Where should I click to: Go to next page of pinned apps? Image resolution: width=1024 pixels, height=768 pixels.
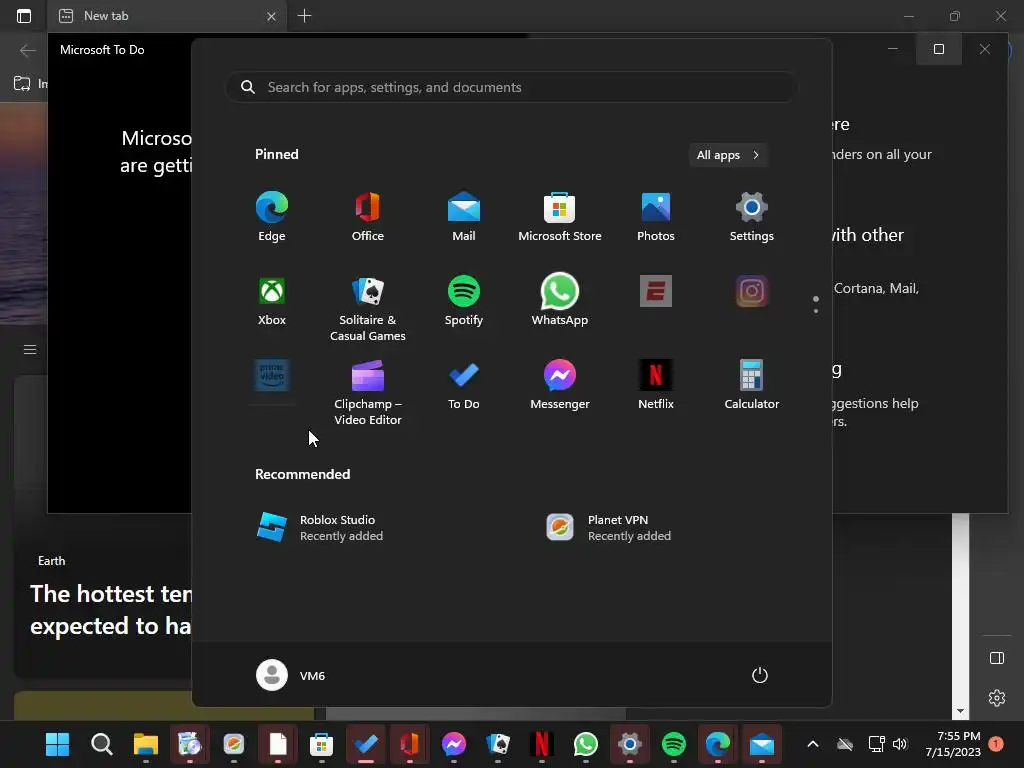click(816, 311)
